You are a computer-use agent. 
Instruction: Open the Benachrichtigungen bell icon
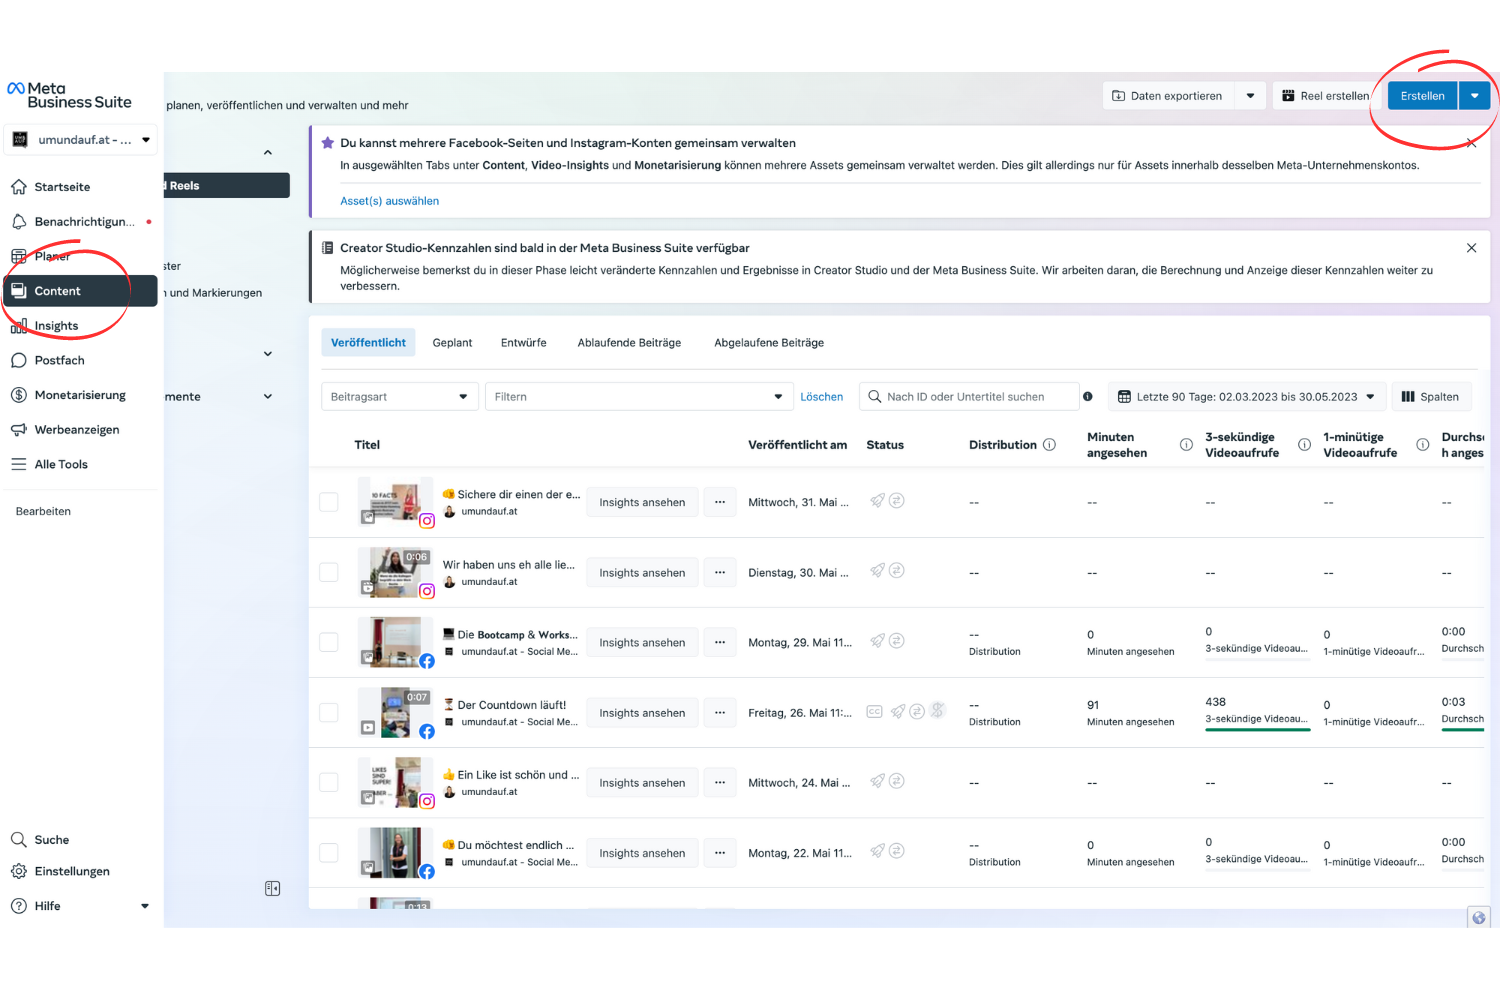19,222
